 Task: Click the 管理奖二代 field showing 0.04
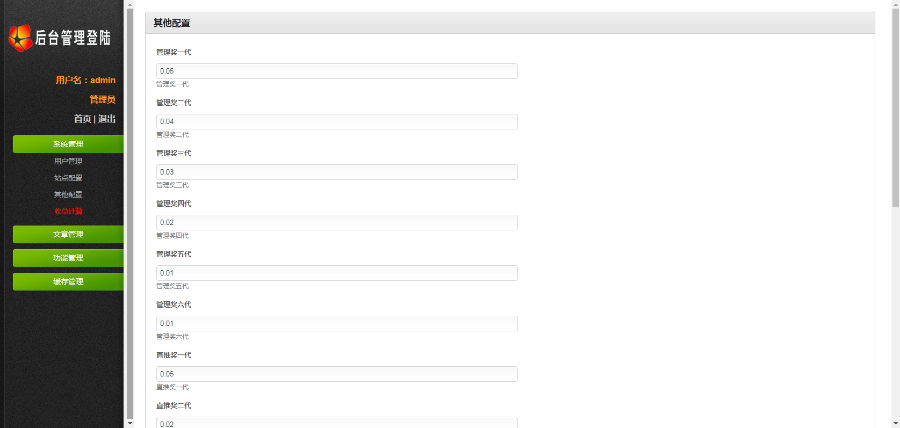336,122
